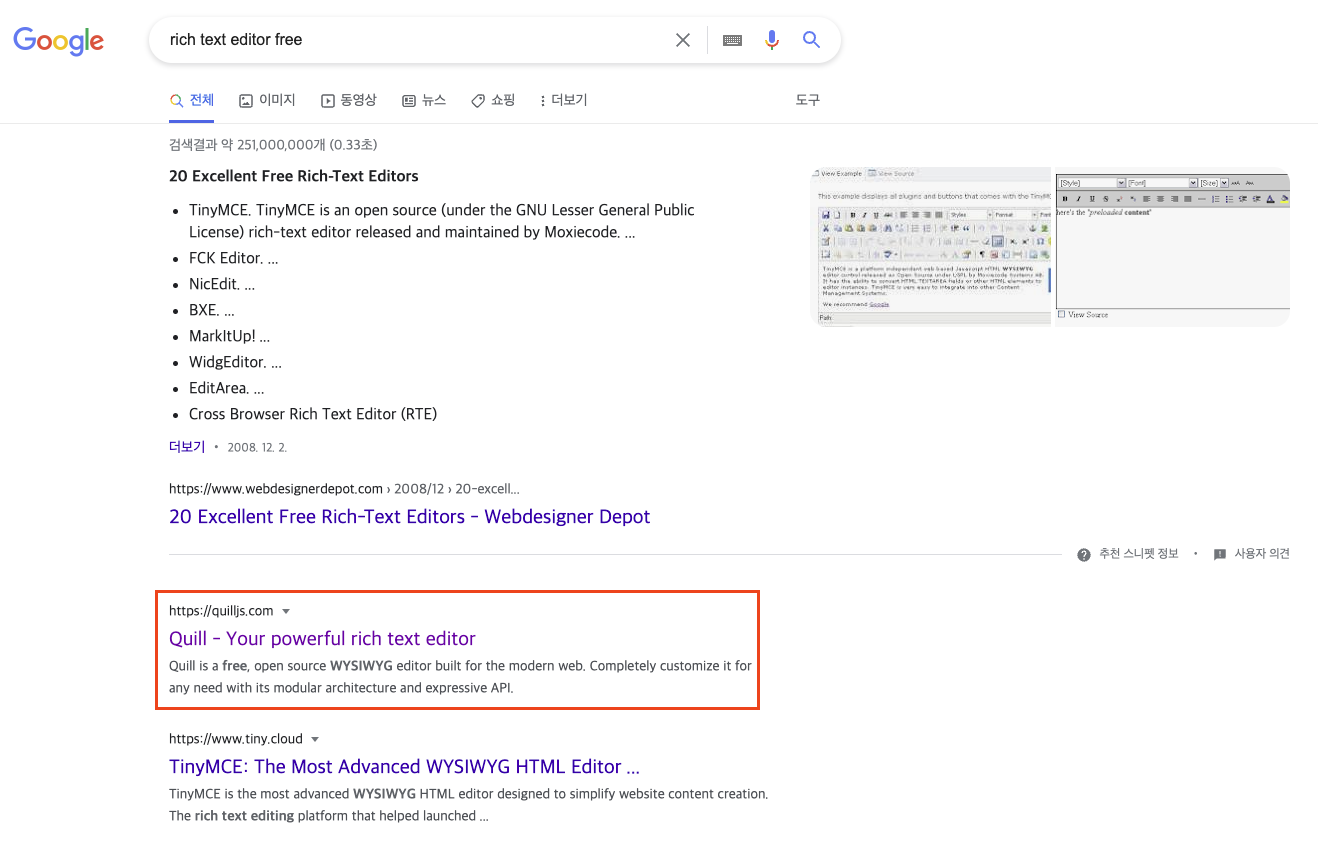Open the right editor screenshot thumbnail
The height and width of the screenshot is (845, 1318).
[x=1173, y=246]
